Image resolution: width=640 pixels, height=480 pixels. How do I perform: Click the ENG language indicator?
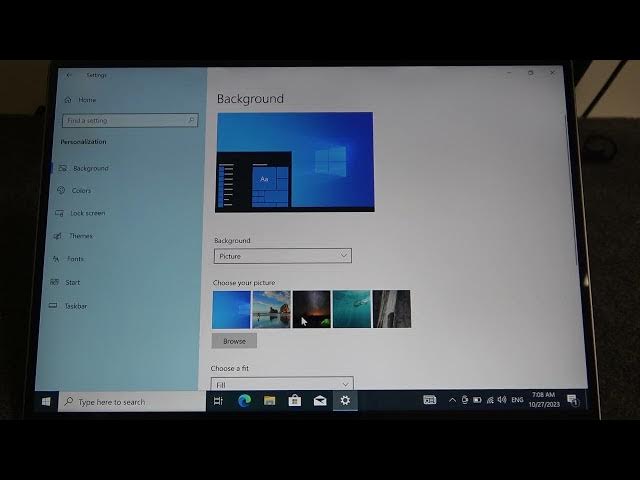pyautogui.click(x=517, y=400)
